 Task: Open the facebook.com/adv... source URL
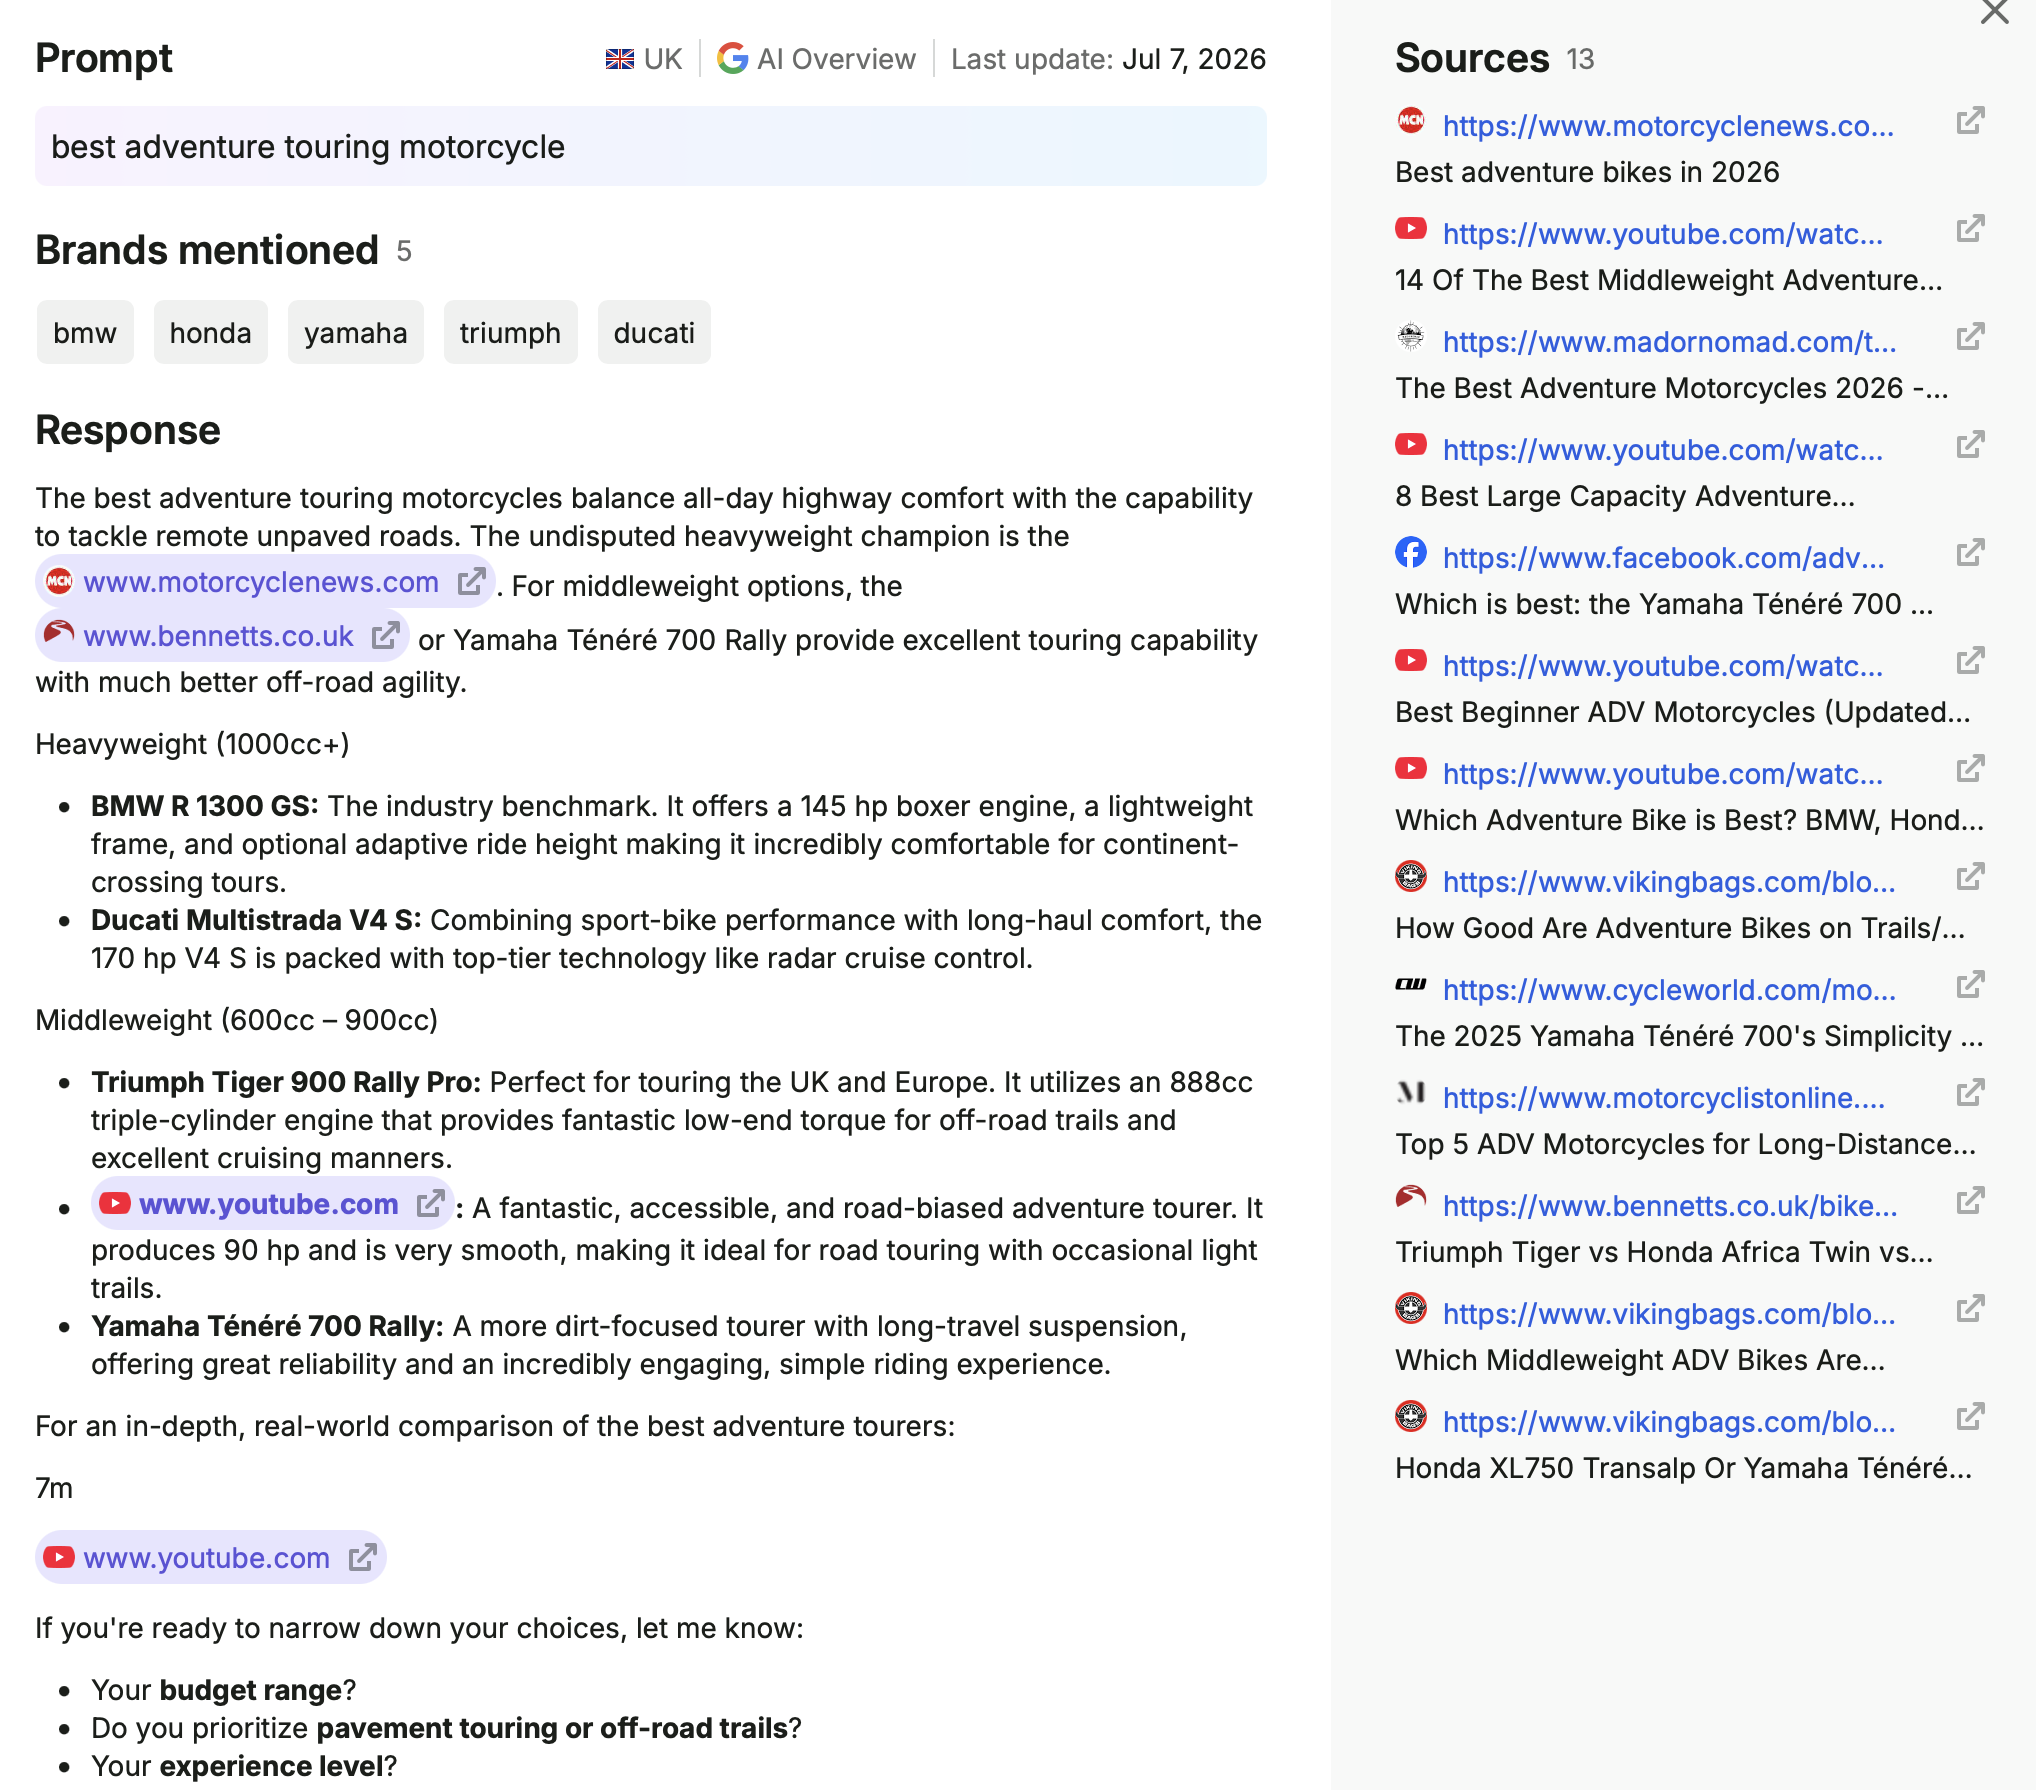coord(1663,558)
